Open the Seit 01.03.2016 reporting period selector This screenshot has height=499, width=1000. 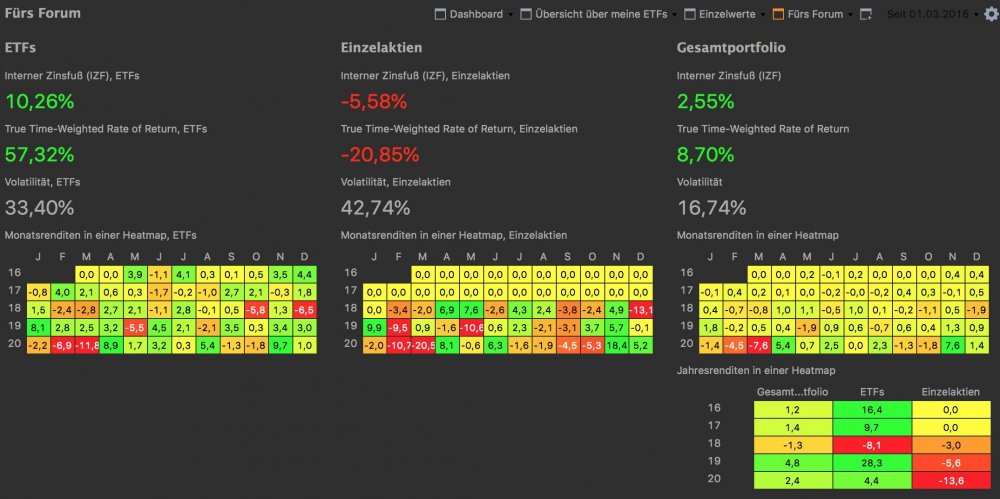pyautogui.click(x=932, y=14)
